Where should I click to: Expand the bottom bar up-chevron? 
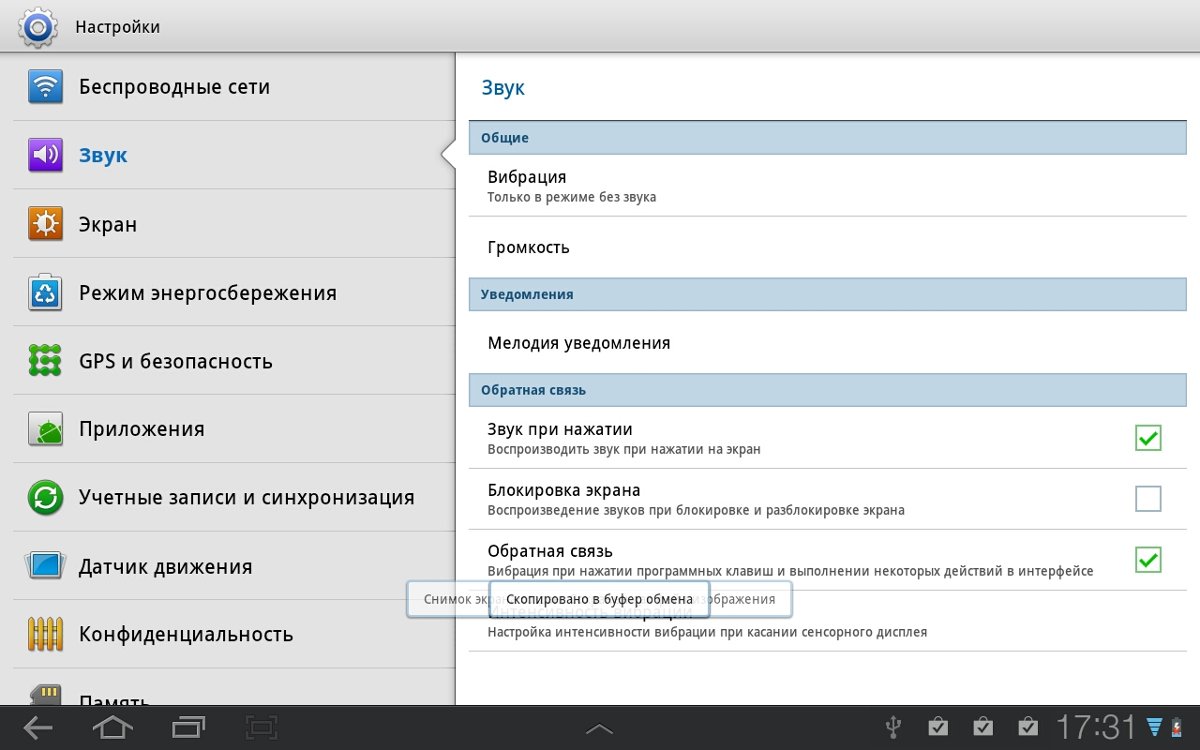coord(599,729)
